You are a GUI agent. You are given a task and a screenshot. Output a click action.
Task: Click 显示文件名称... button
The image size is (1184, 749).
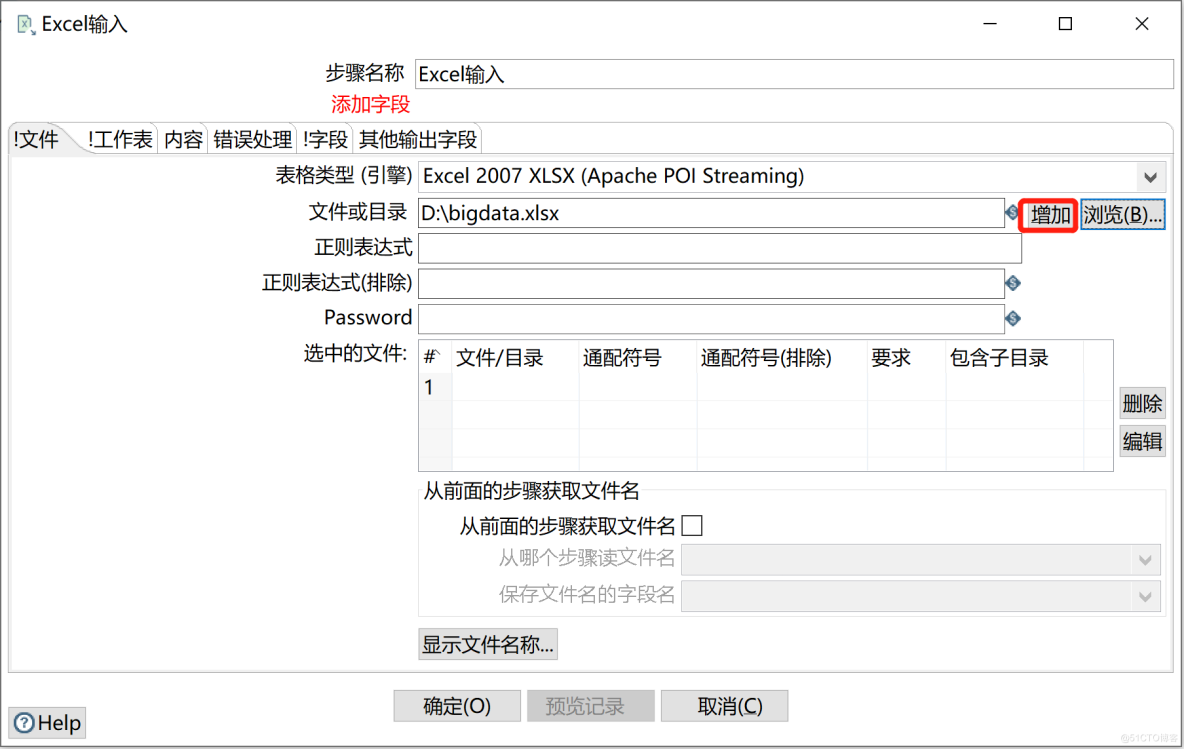(488, 644)
